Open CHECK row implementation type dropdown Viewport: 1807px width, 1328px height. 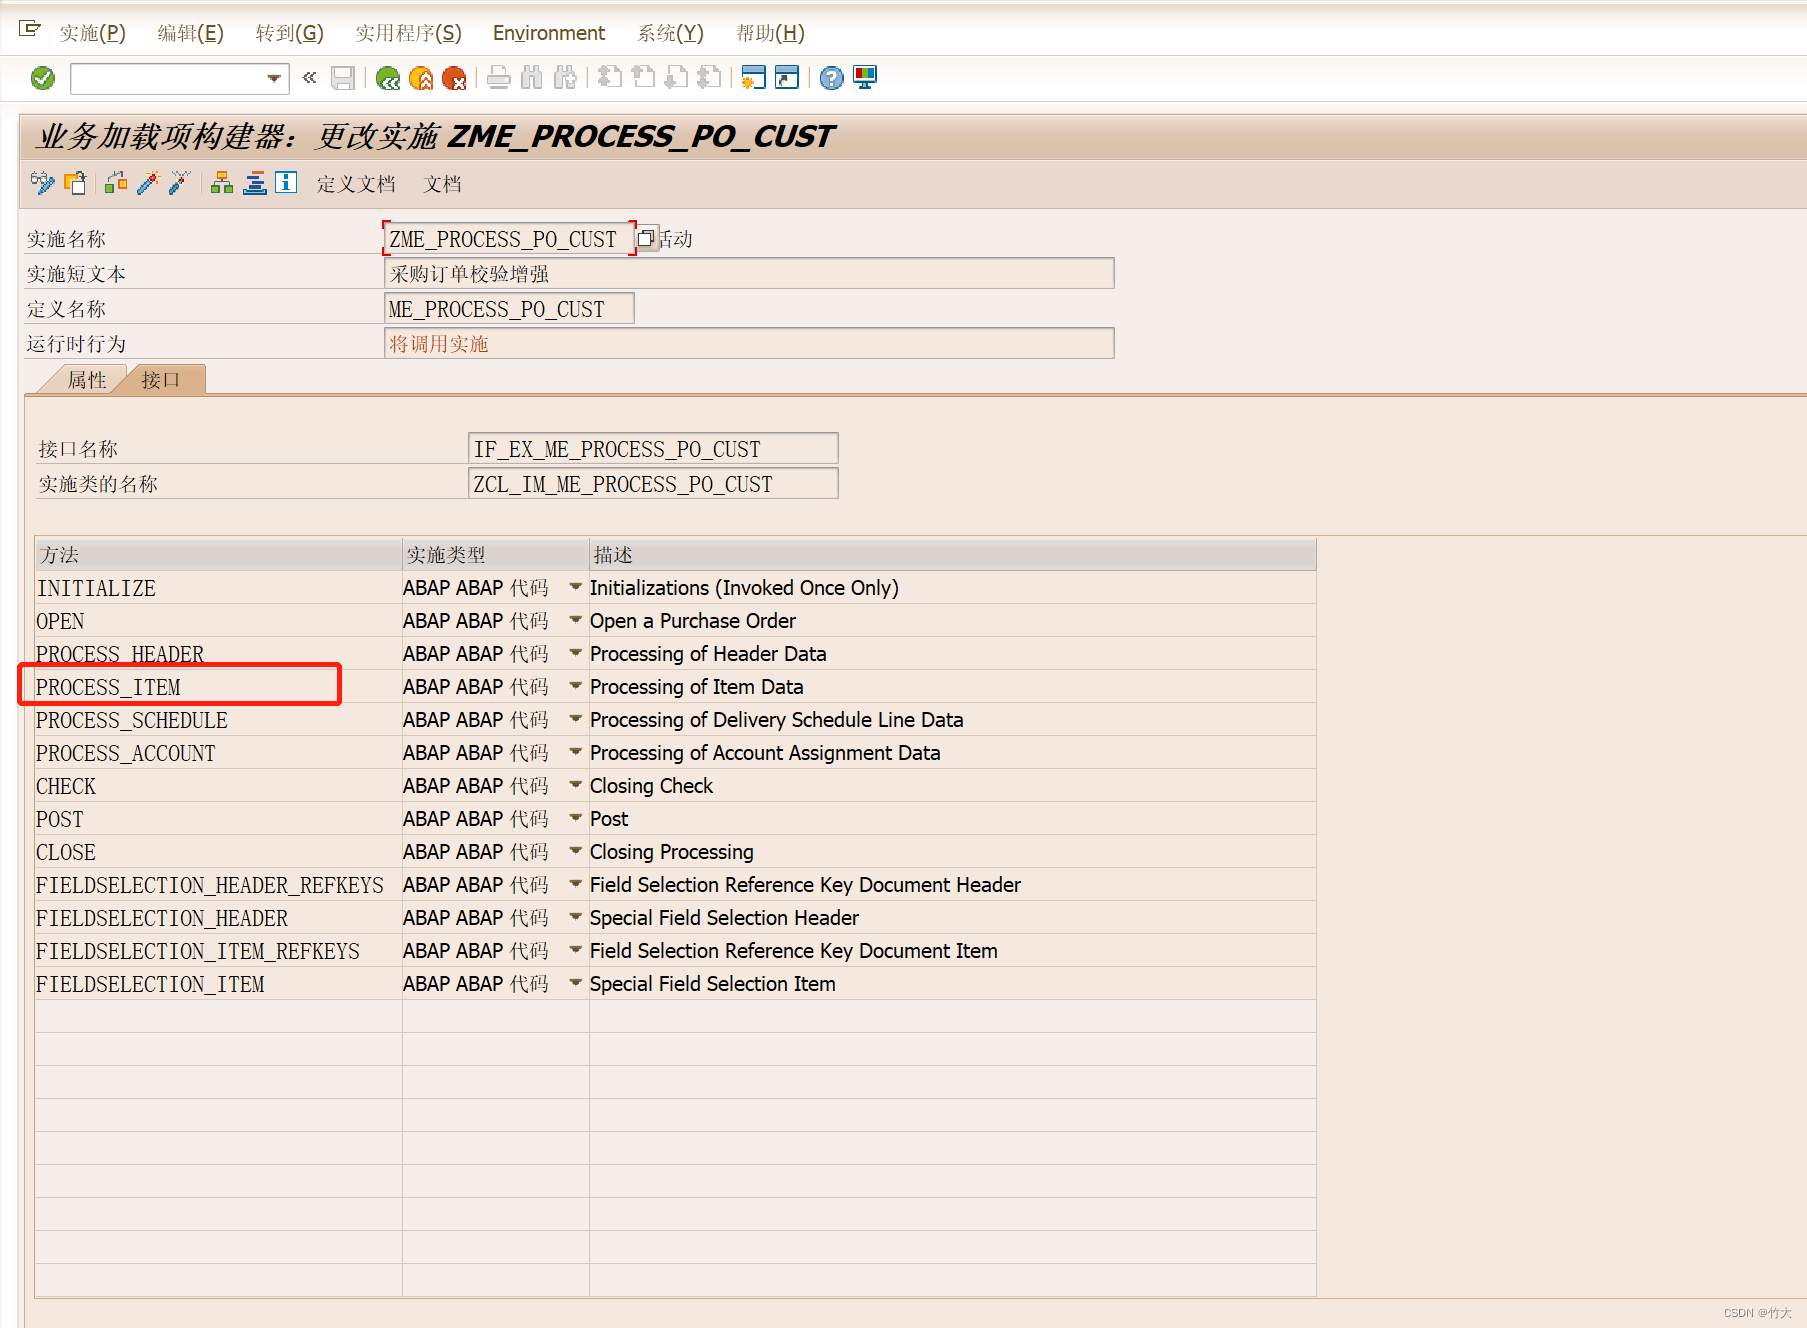575,786
